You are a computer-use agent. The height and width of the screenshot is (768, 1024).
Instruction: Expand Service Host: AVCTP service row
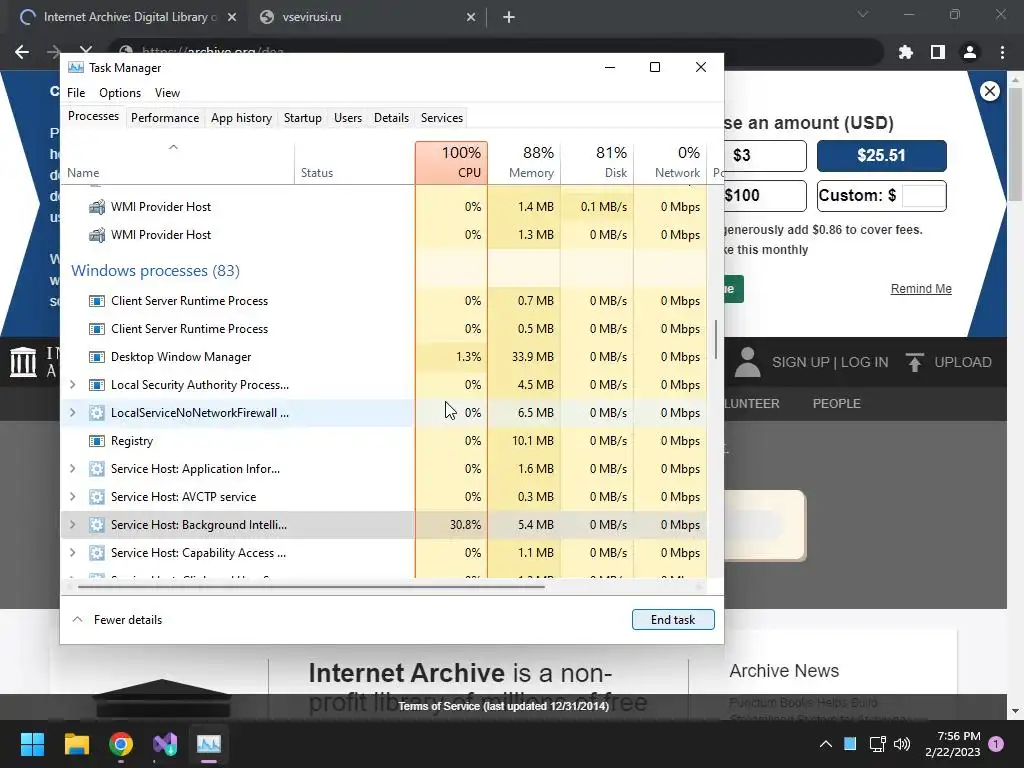pos(72,497)
